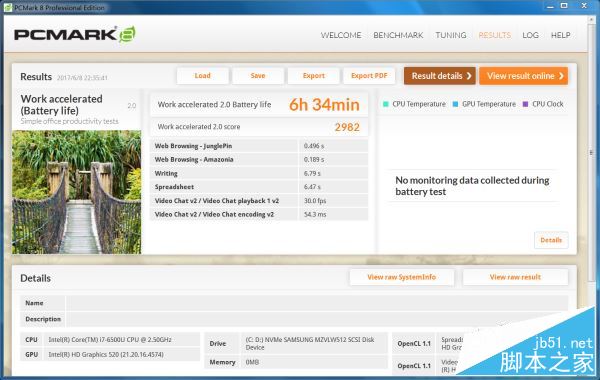Open the WELCOME tab
Screen dimensions: 600x380
pyautogui.click(x=341, y=35)
